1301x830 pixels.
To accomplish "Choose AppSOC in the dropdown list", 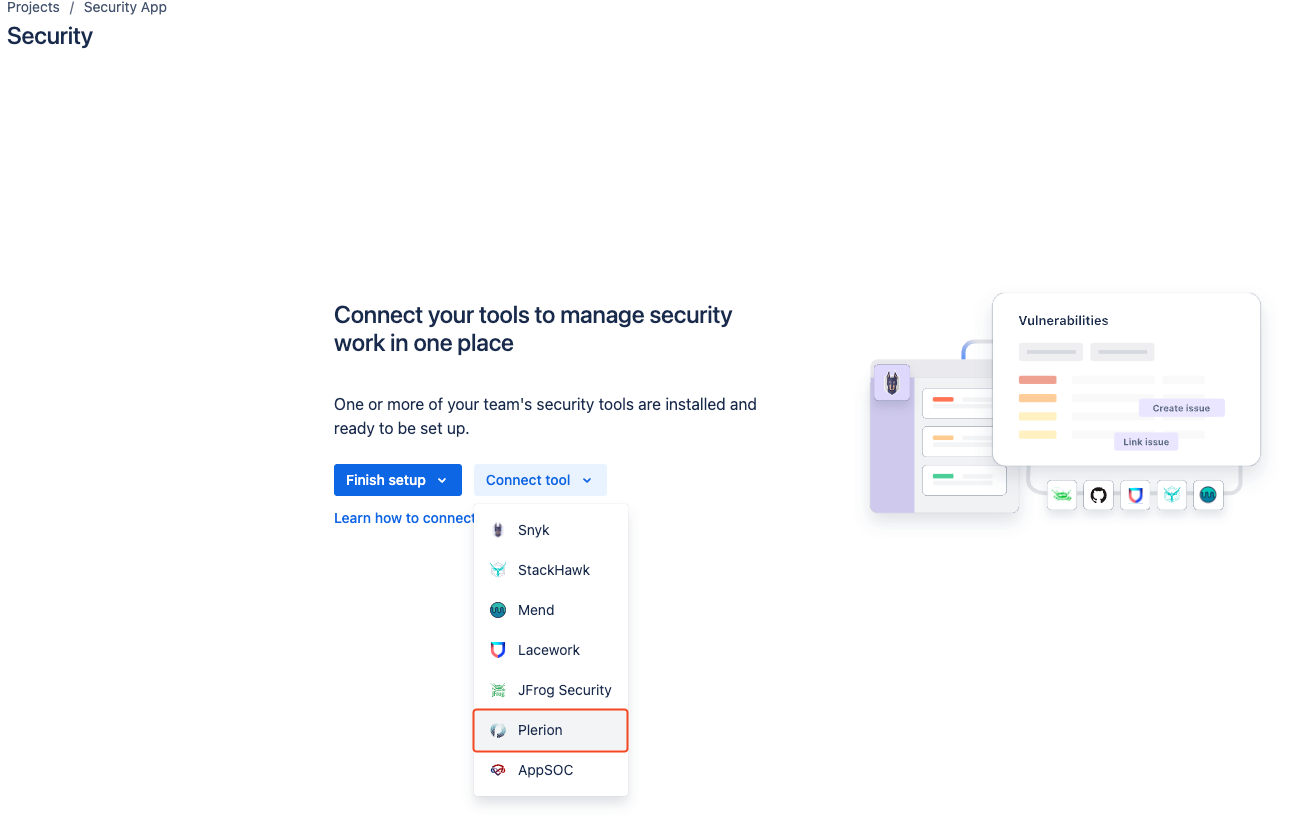I will [x=551, y=770].
